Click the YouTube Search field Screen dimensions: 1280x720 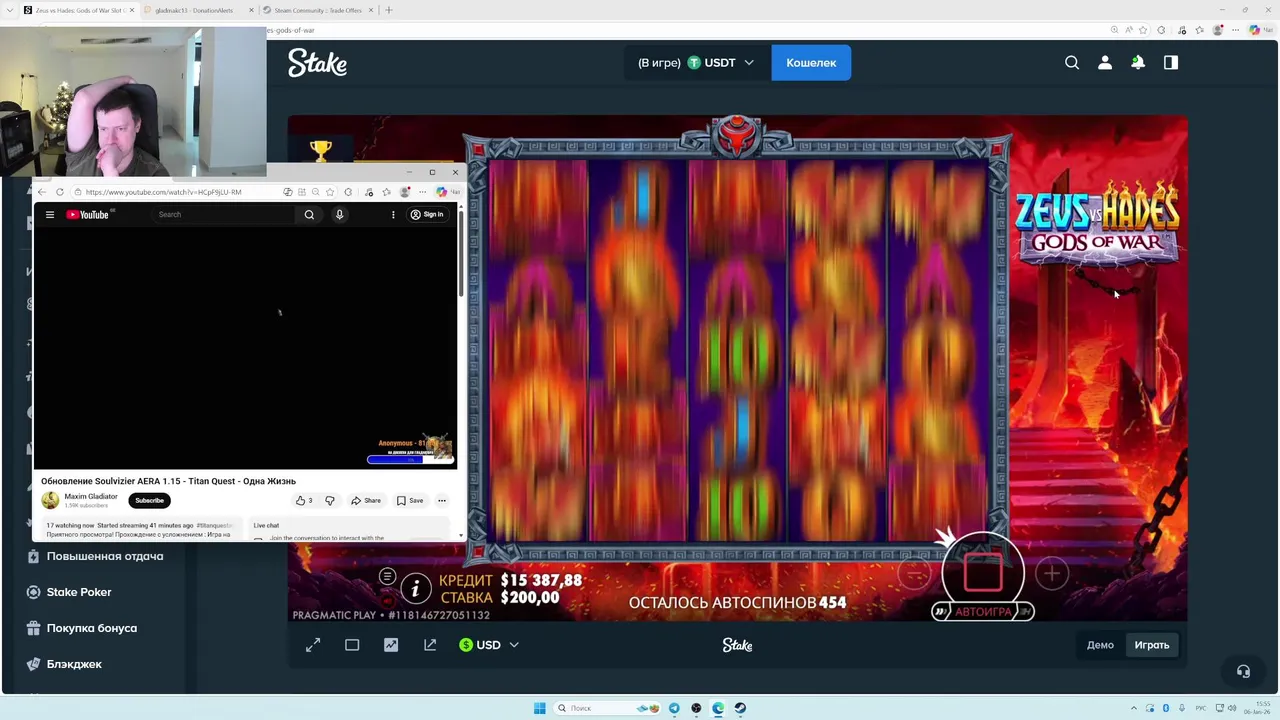[224, 214]
